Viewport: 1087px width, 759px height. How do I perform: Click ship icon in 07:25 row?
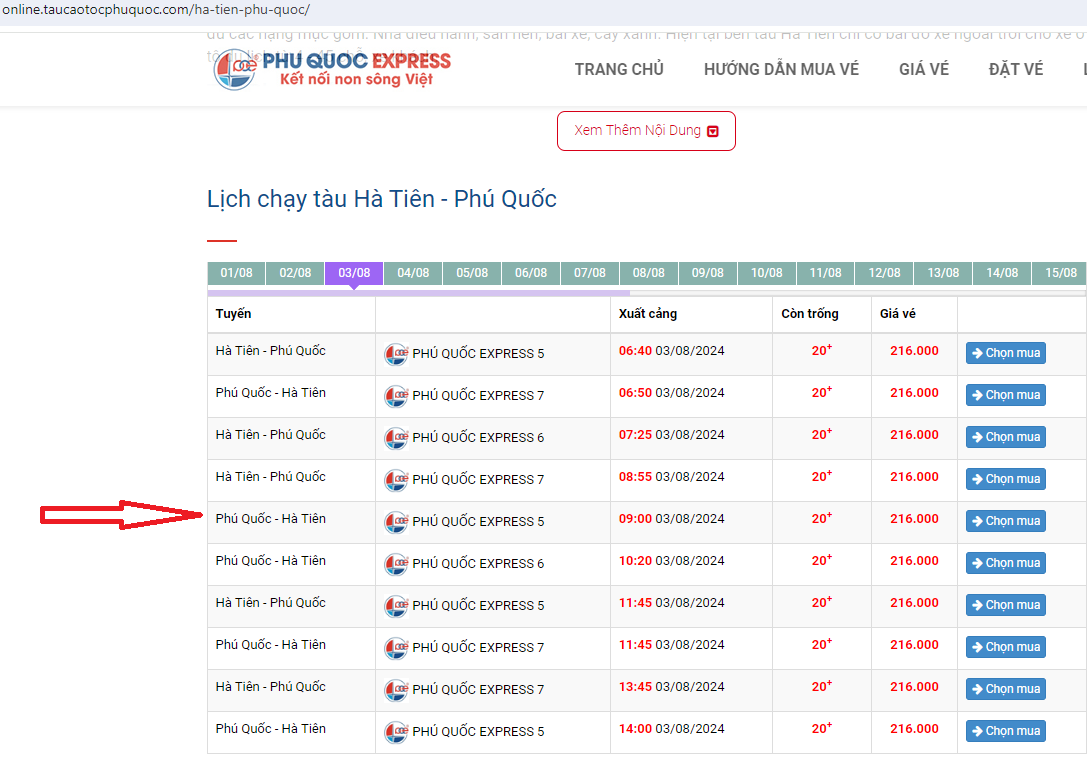pyautogui.click(x=397, y=438)
